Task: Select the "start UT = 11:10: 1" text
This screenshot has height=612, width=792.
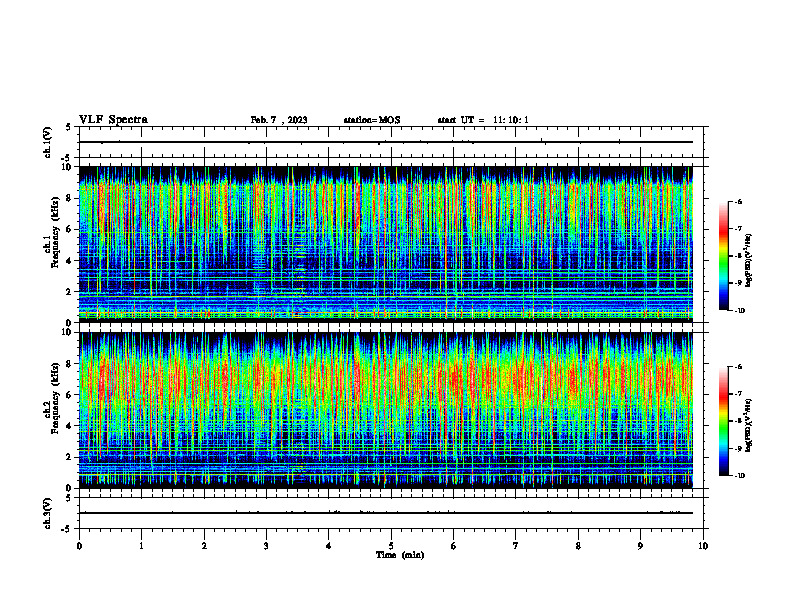Action: coord(483,120)
